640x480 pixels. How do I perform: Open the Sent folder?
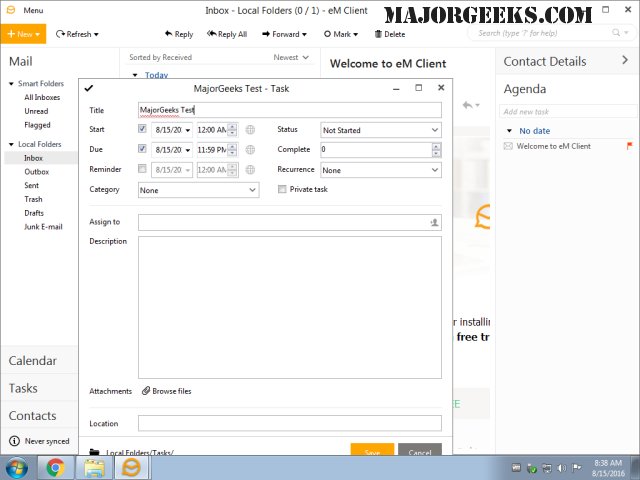click(x=31, y=185)
